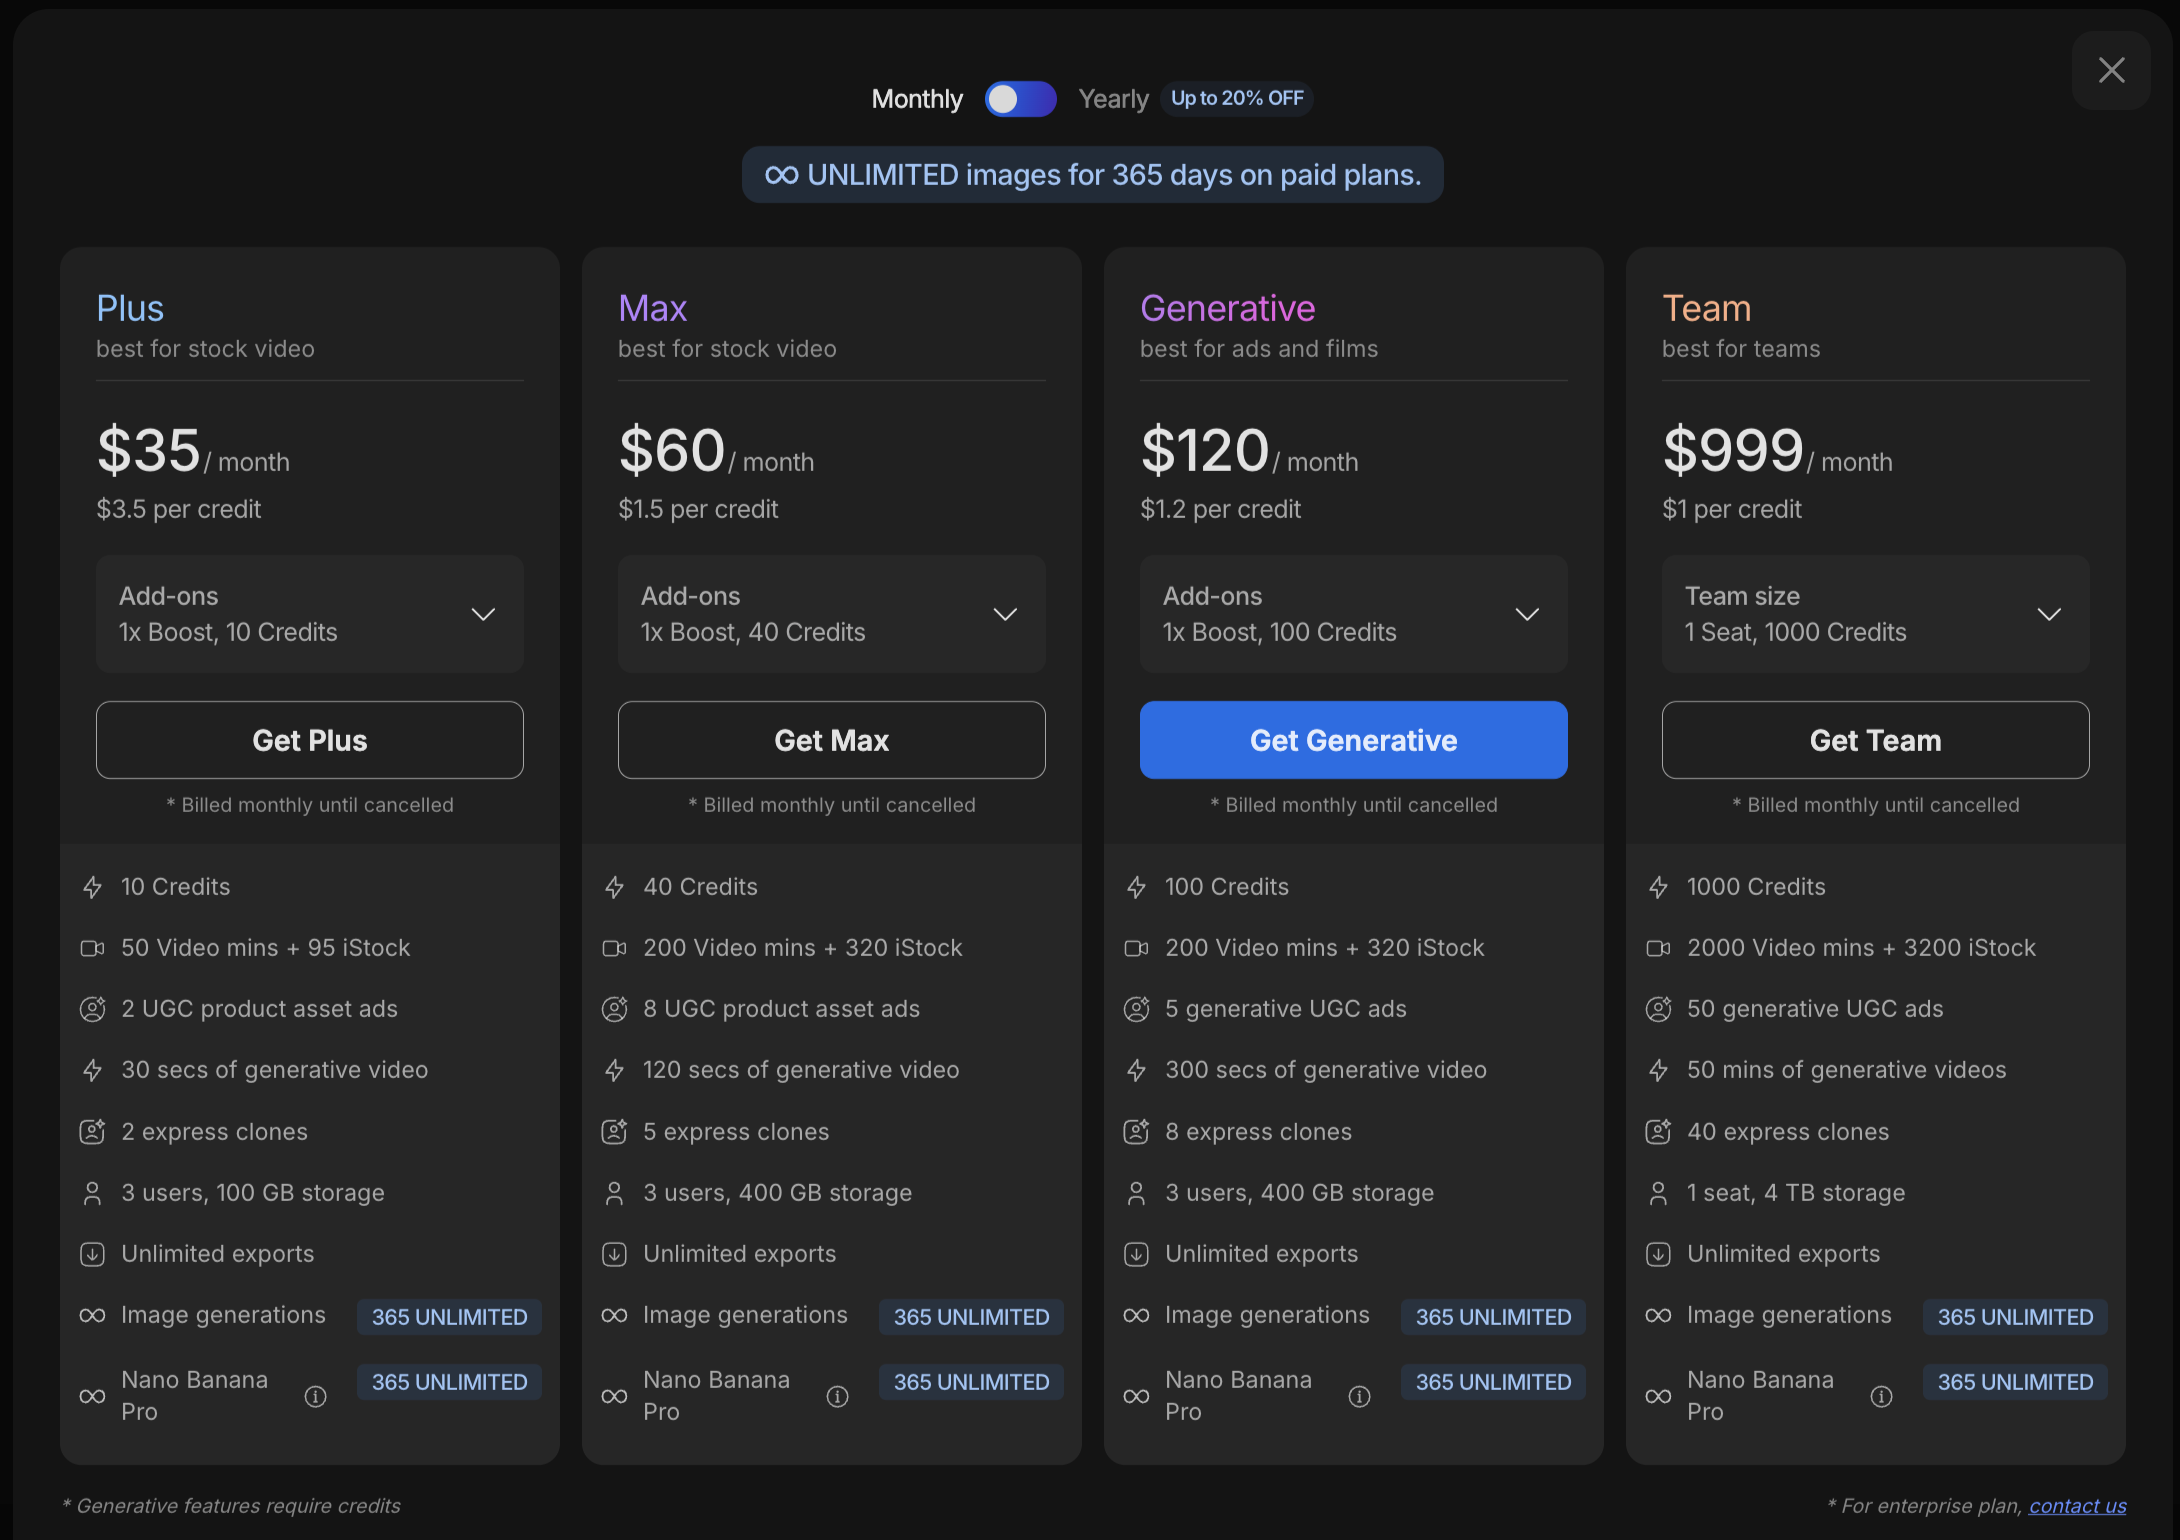Click the download icon beside Unlimited exports in Plus

[x=92, y=1254]
